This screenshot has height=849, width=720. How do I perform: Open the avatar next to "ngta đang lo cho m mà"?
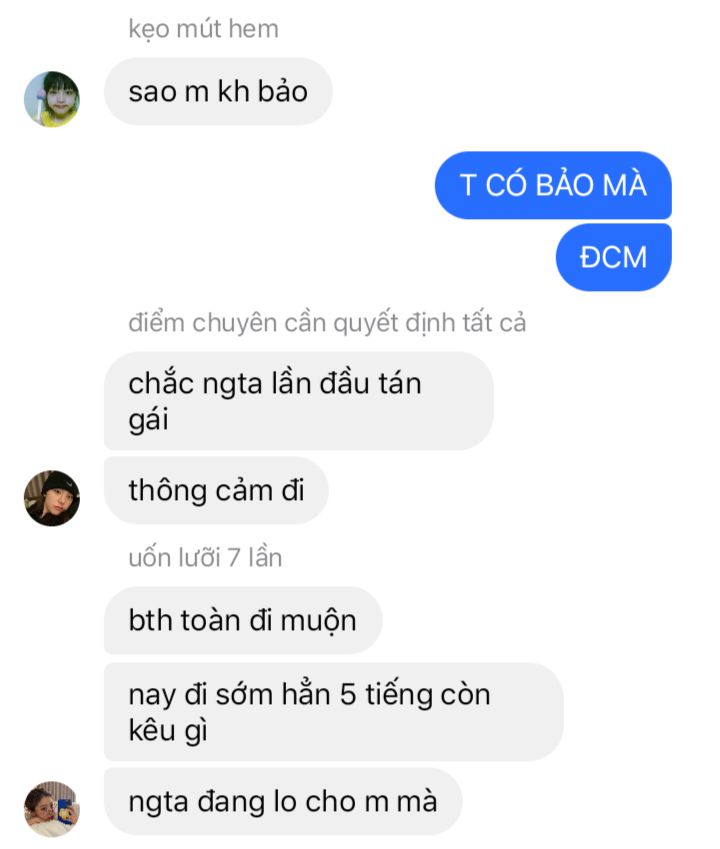click(x=51, y=809)
